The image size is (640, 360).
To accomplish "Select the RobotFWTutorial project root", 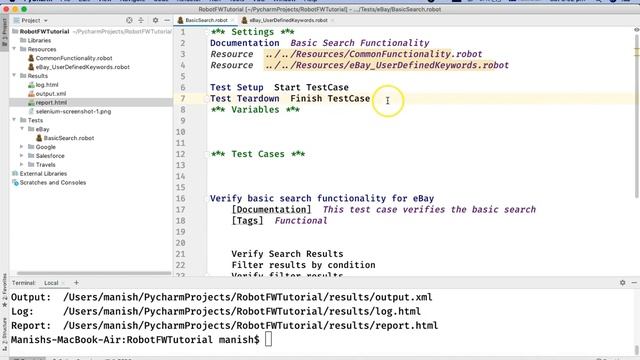I will pyautogui.click(x=44, y=31).
